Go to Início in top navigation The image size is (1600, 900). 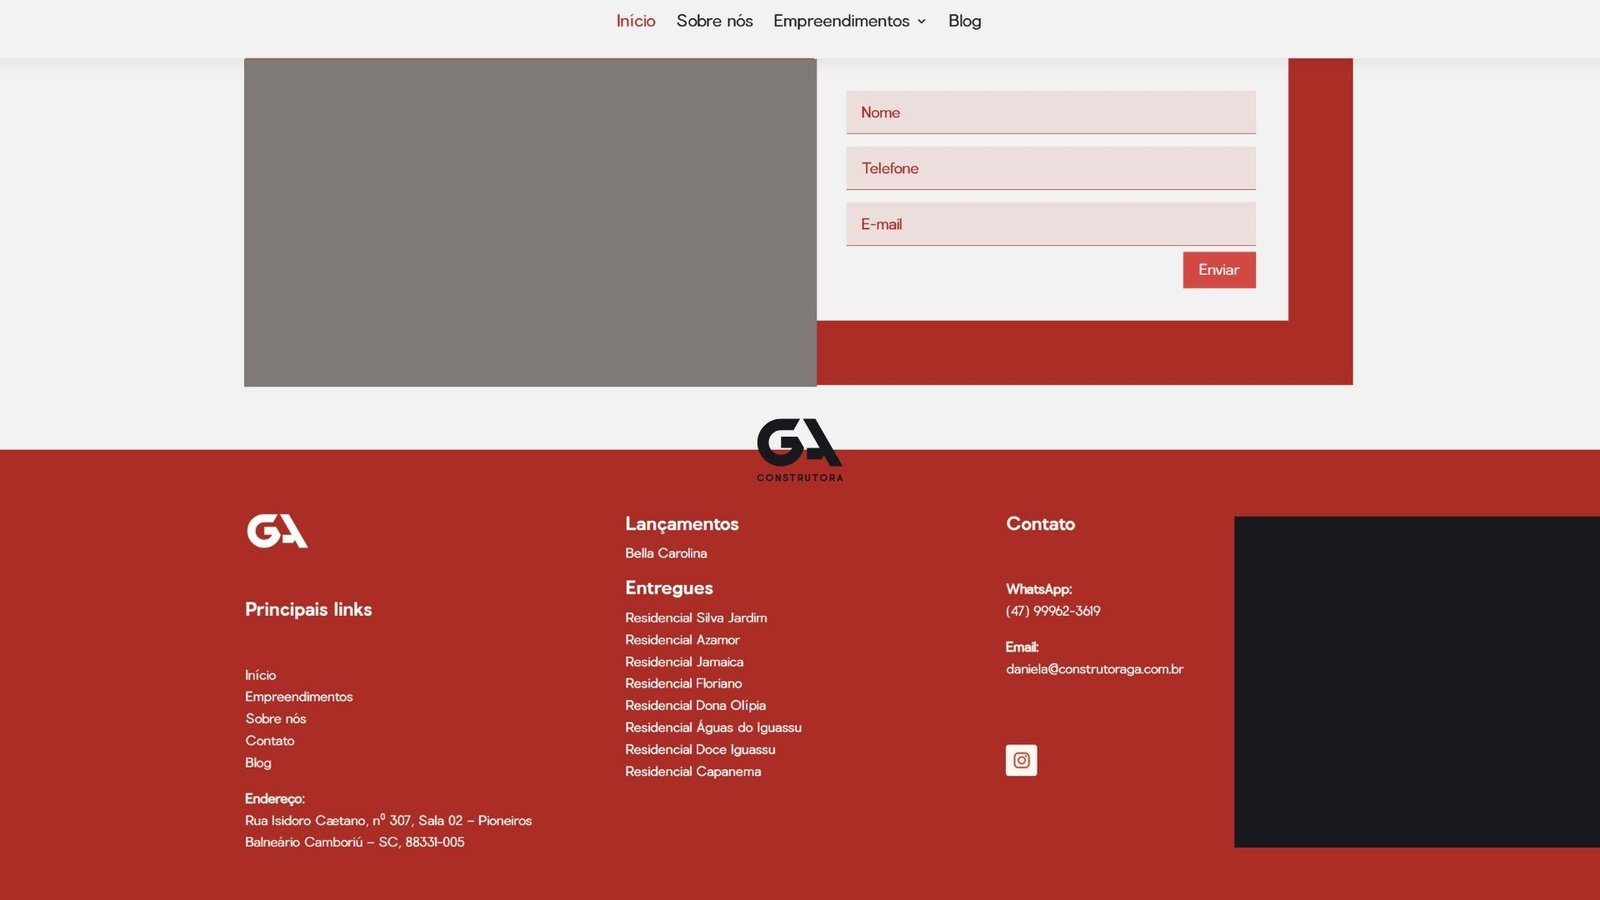tap(636, 21)
